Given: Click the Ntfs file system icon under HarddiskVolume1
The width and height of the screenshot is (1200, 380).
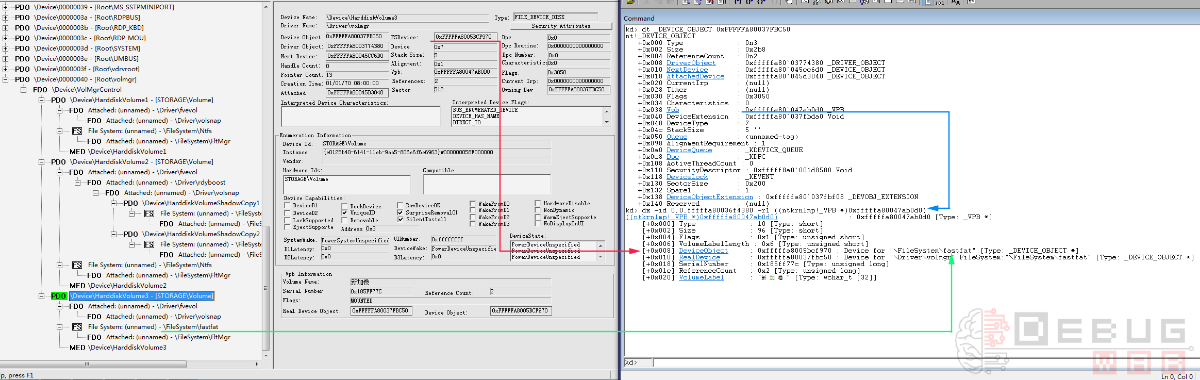Looking at the screenshot, I should 77,131.
